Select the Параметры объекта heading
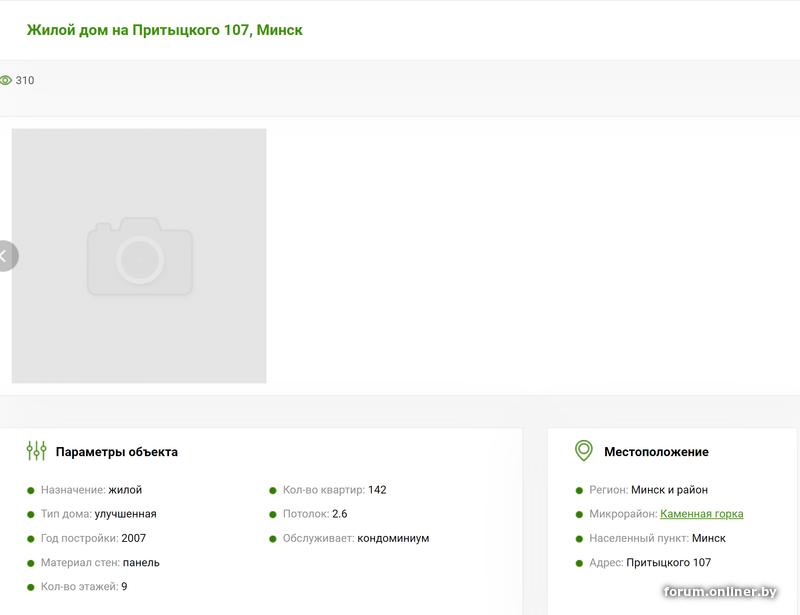This screenshot has height=615, width=800. pos(117,452)
